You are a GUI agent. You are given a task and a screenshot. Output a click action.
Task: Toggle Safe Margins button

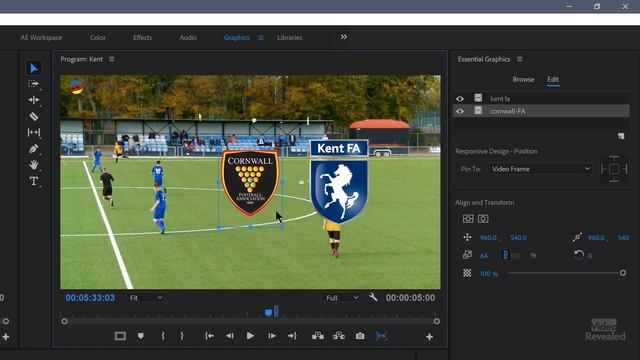pos(120,336)
